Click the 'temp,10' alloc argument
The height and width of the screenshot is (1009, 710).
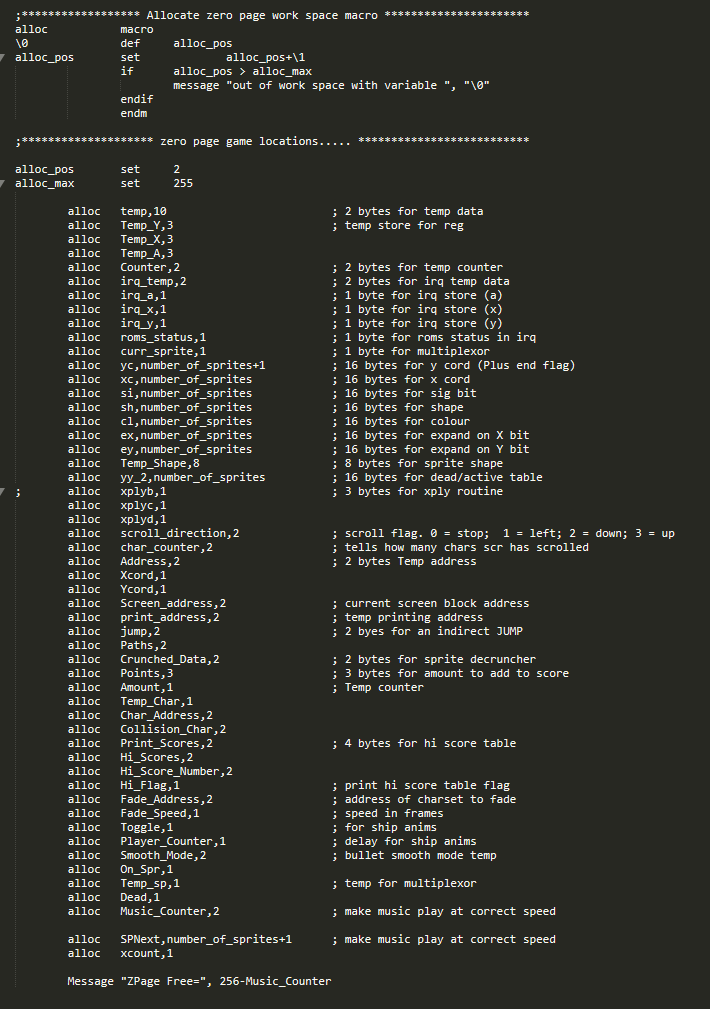143,212
